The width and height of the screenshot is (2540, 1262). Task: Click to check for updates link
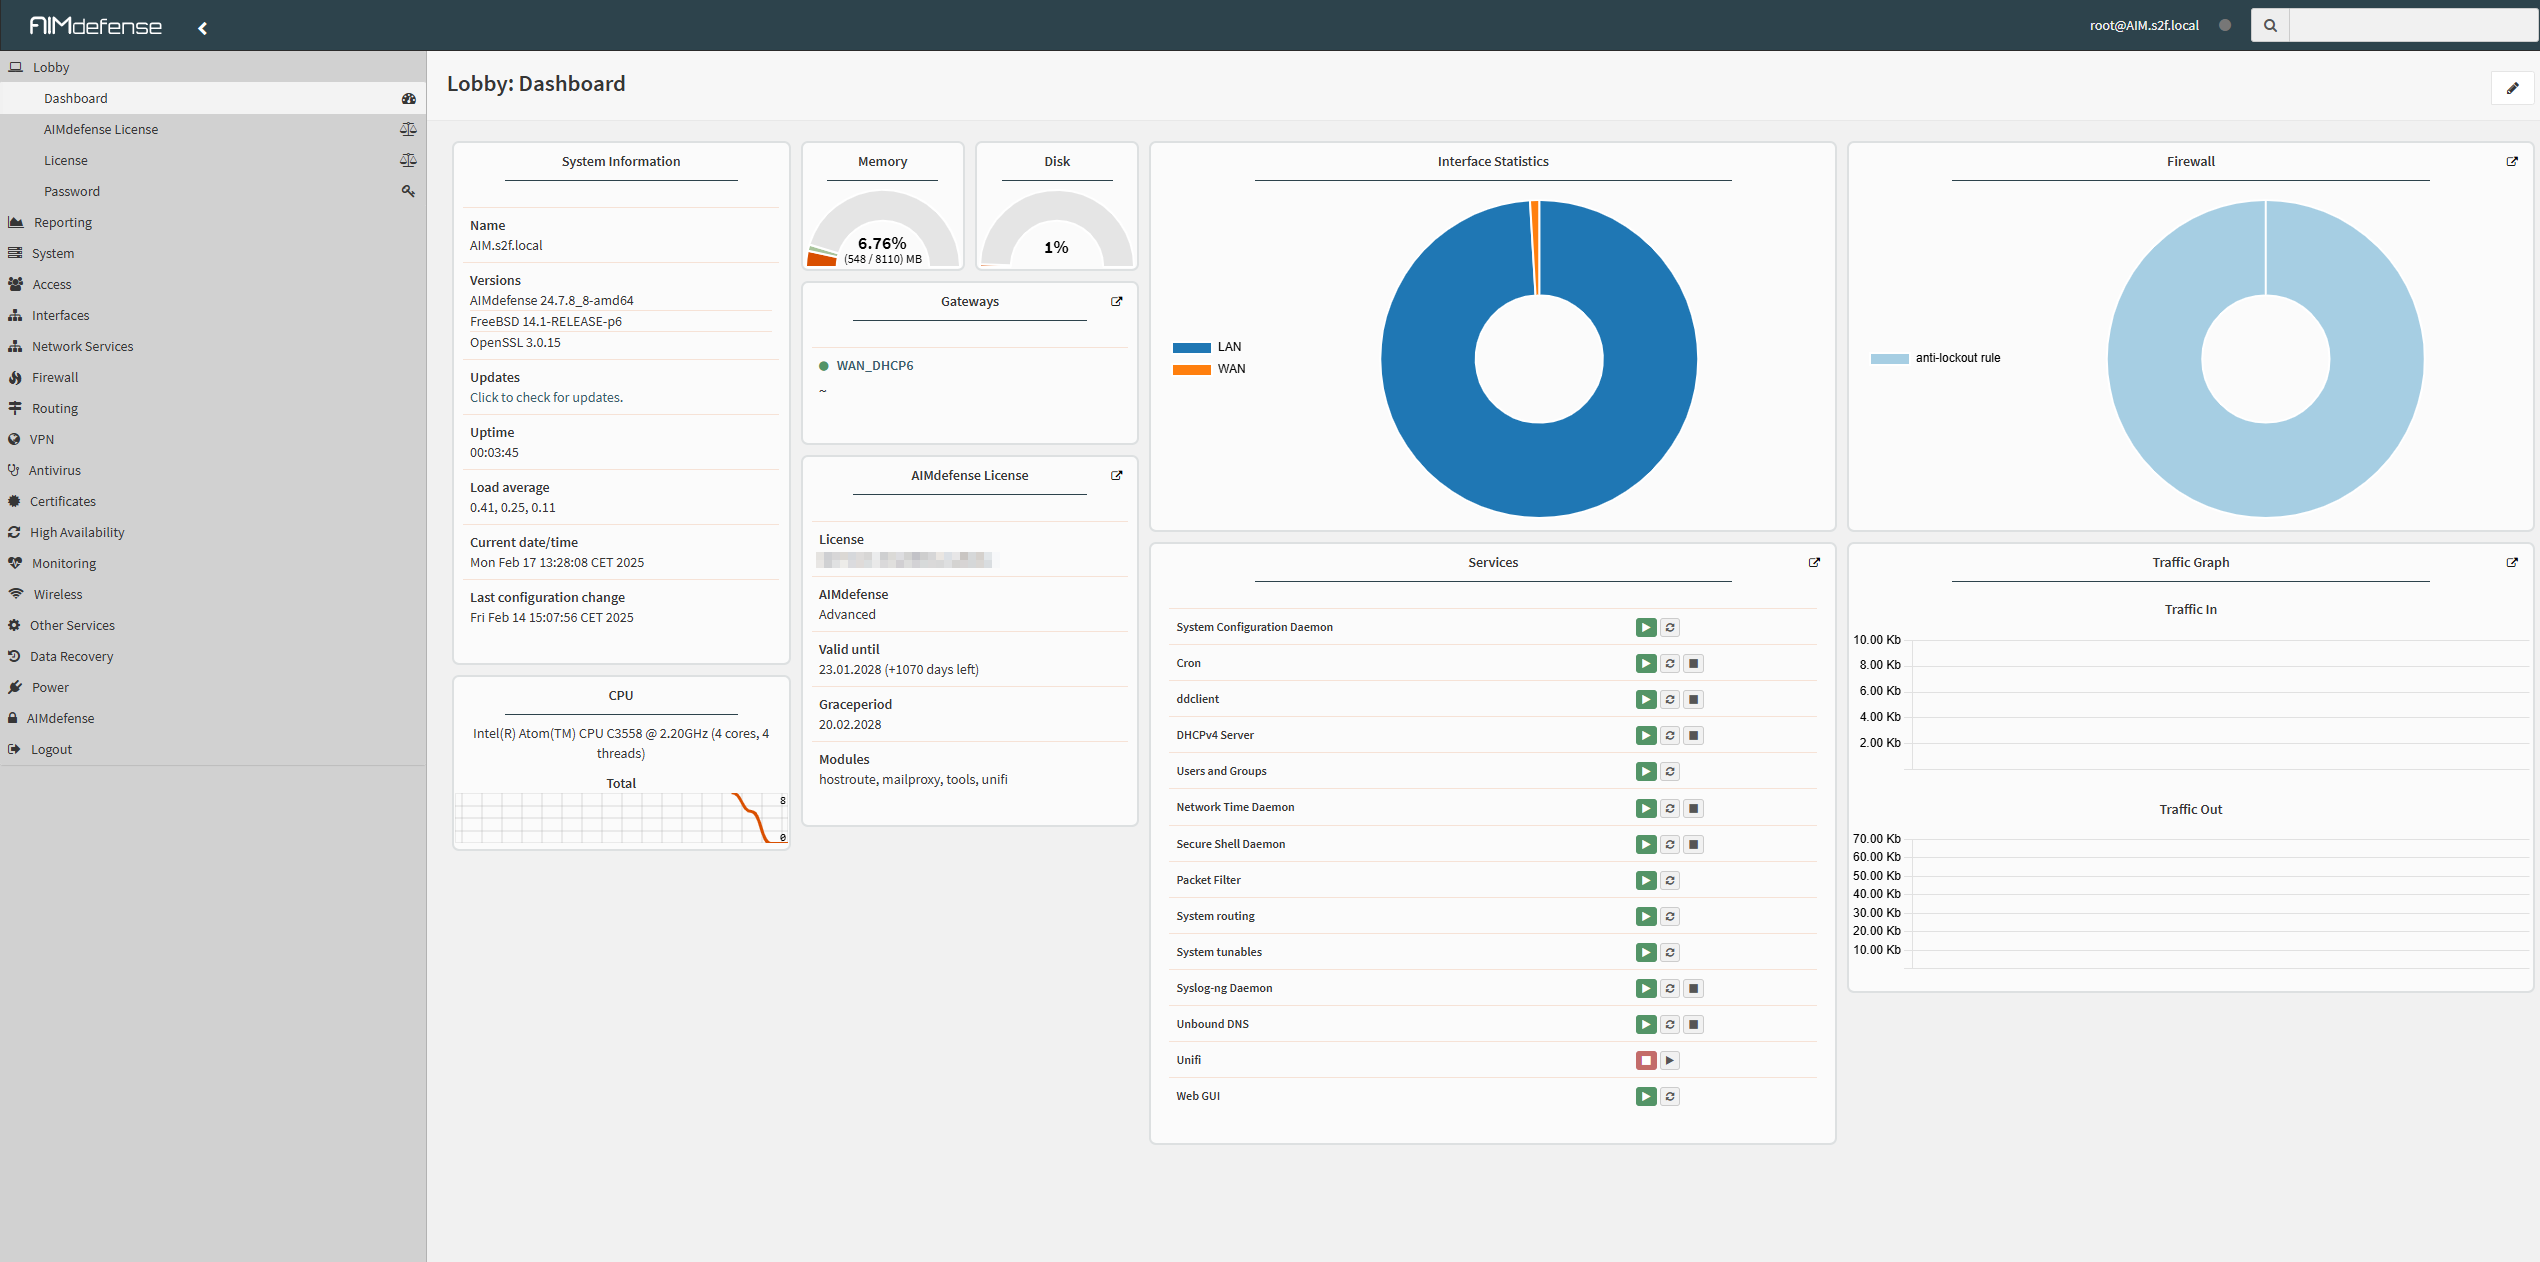pos(546,397)
